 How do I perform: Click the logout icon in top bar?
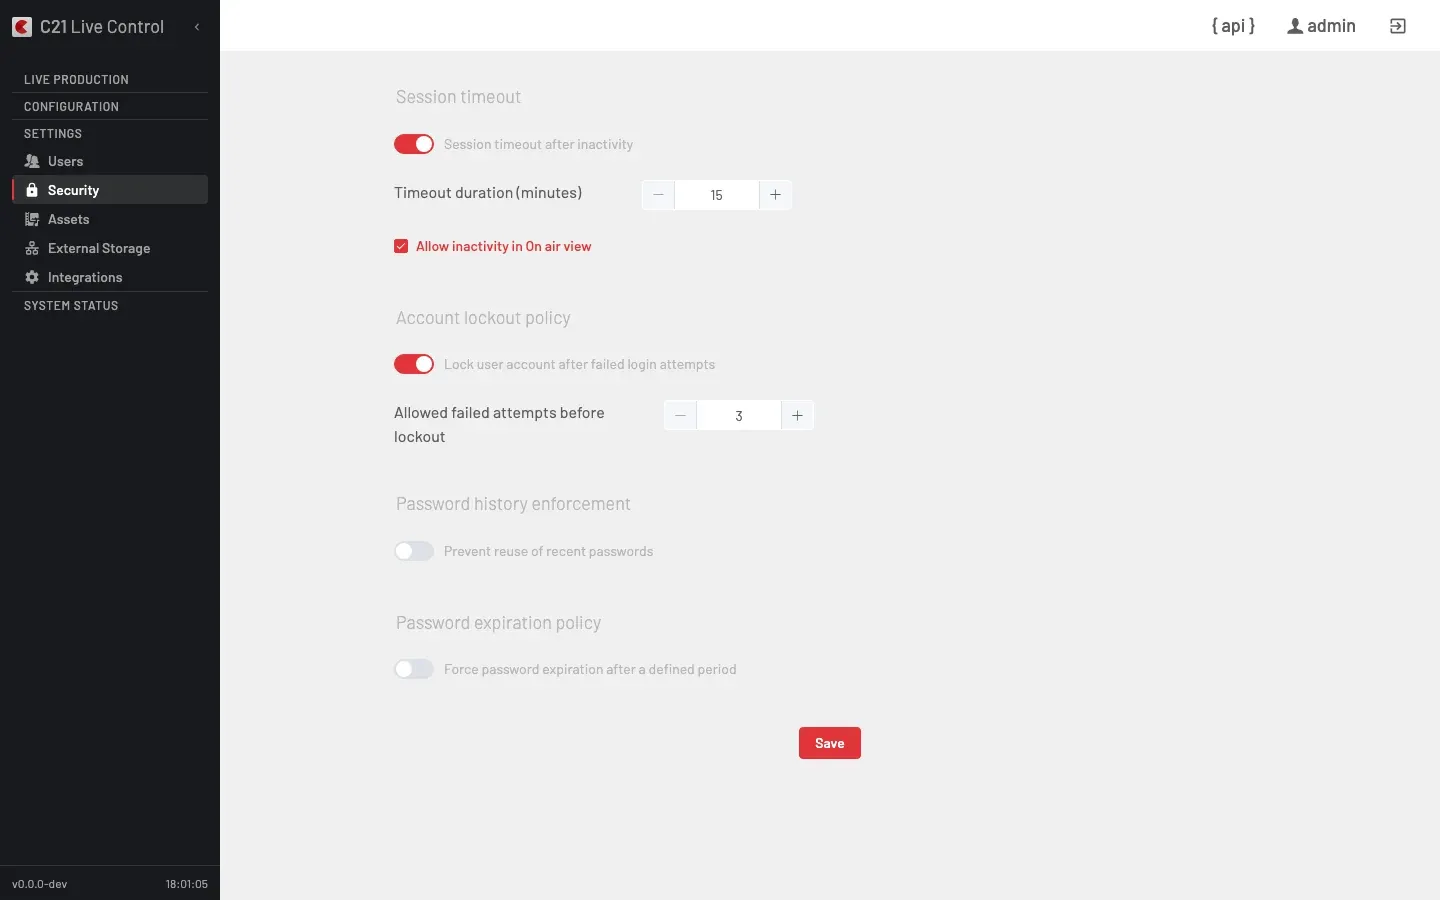pos(1398,26)
